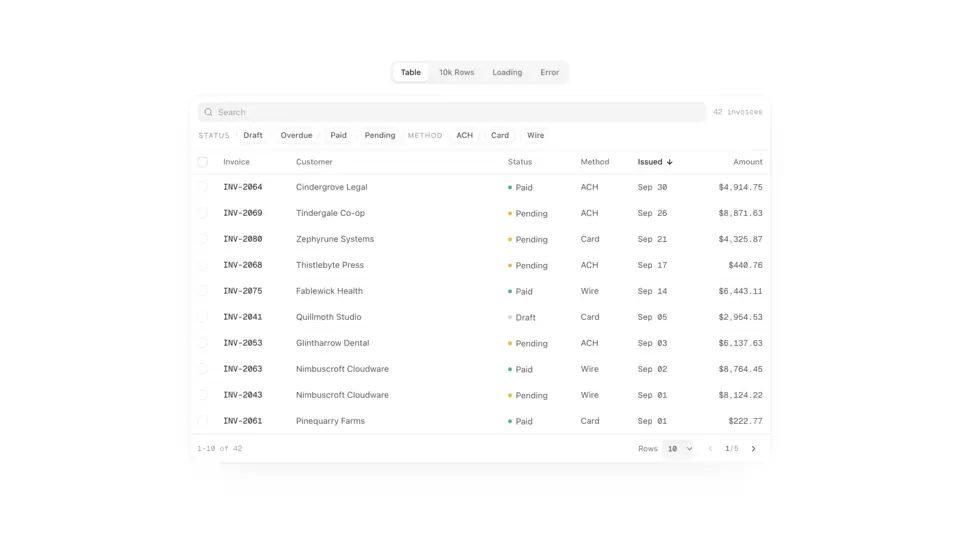Filter by Card method chip

pyautogui.click(x=500, y=135)
